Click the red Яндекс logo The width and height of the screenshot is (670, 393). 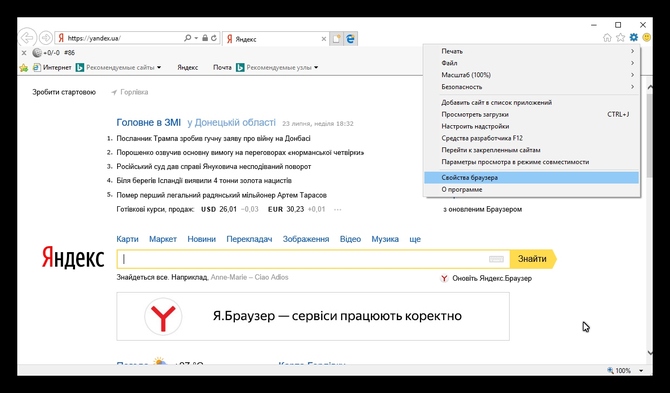(x=73, y=257)
